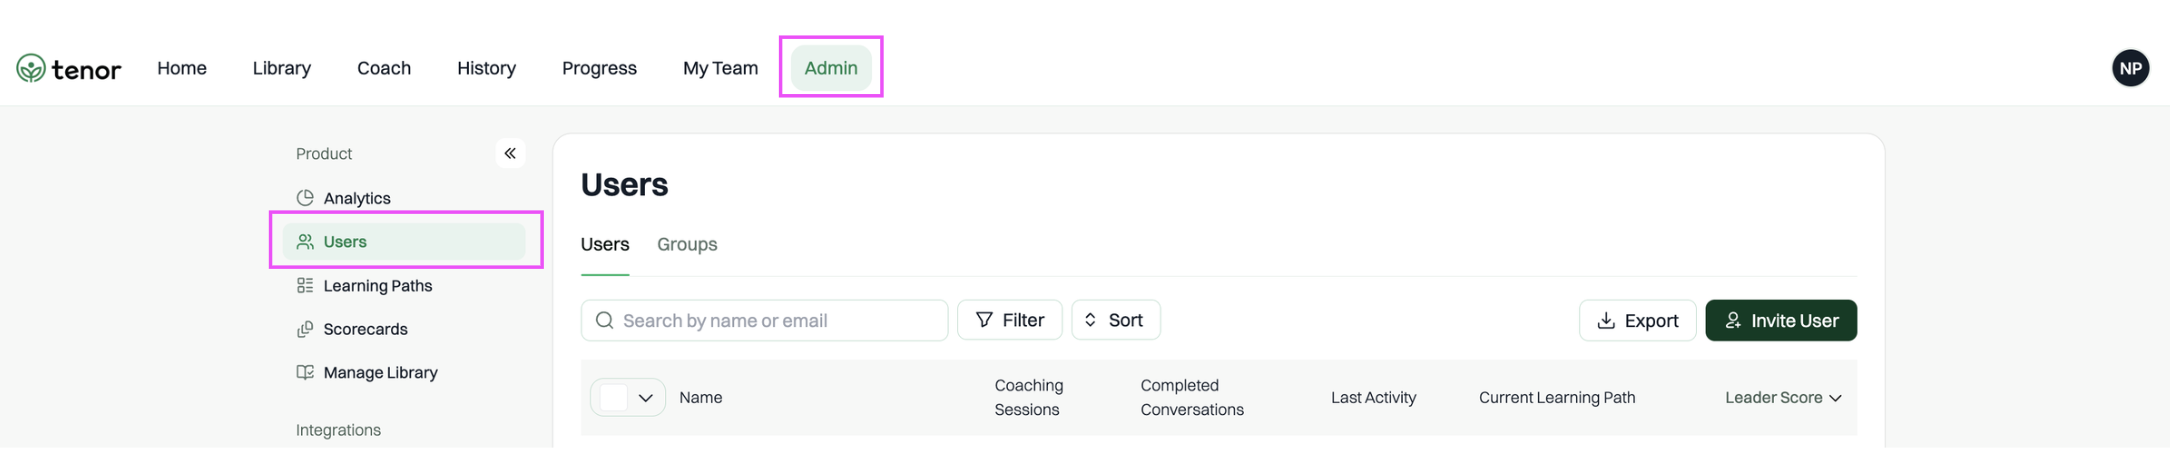Viewport: 2170px width, 450px height.
Task: Click the Manage Library book icon
Action: point(305,372)
